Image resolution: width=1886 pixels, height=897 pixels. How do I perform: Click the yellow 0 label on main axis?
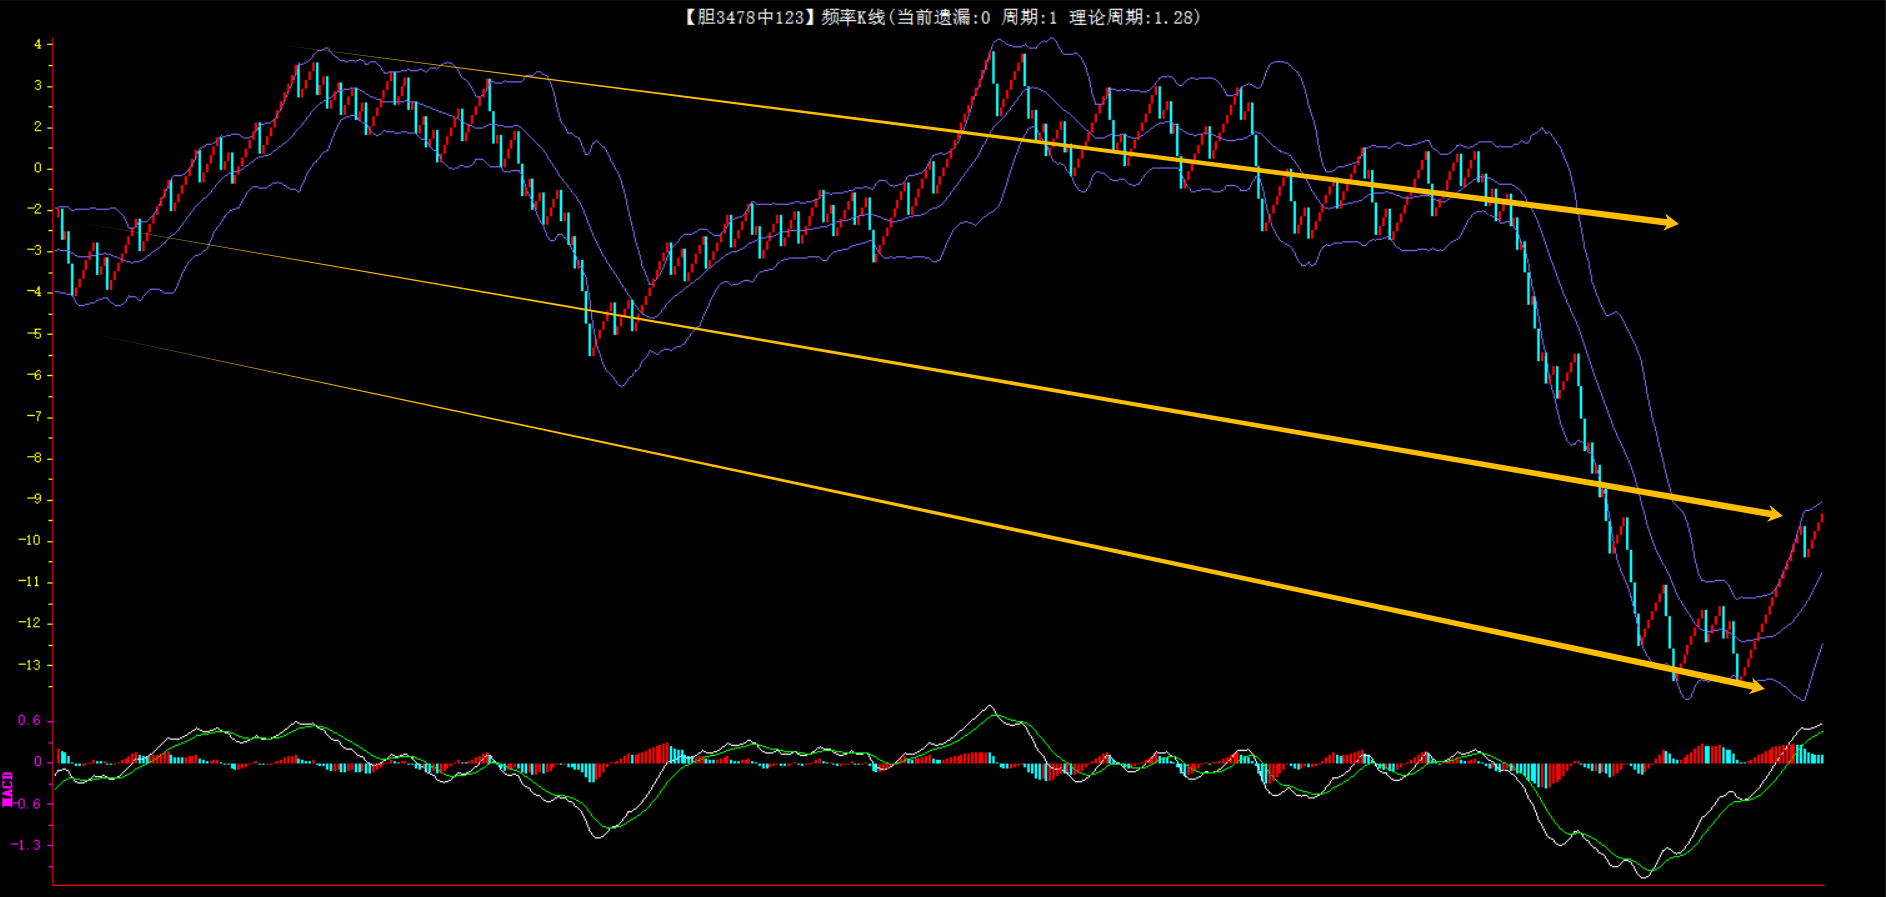[38, 168]
